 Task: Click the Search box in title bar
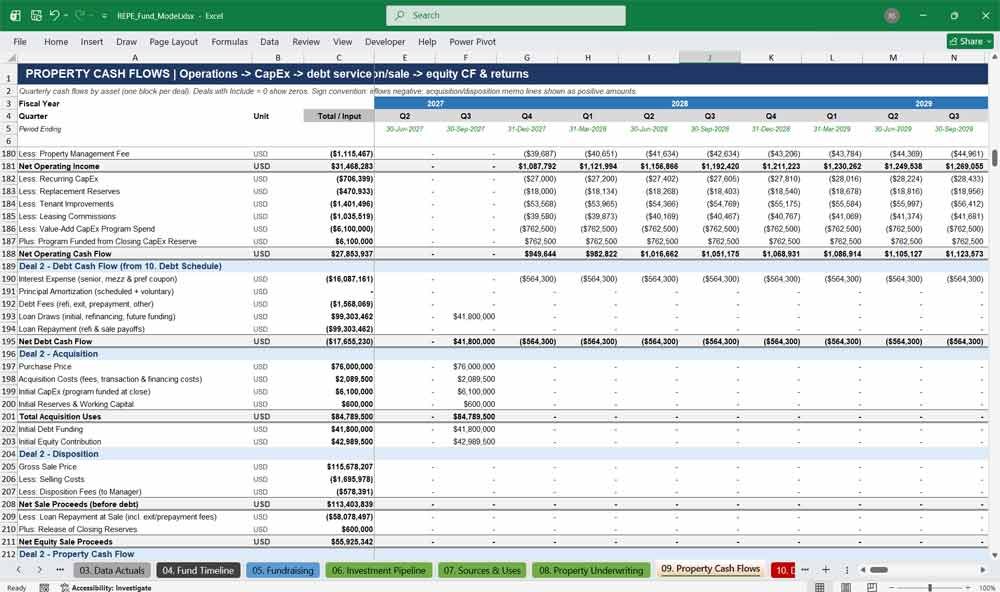tap(506, 15)
